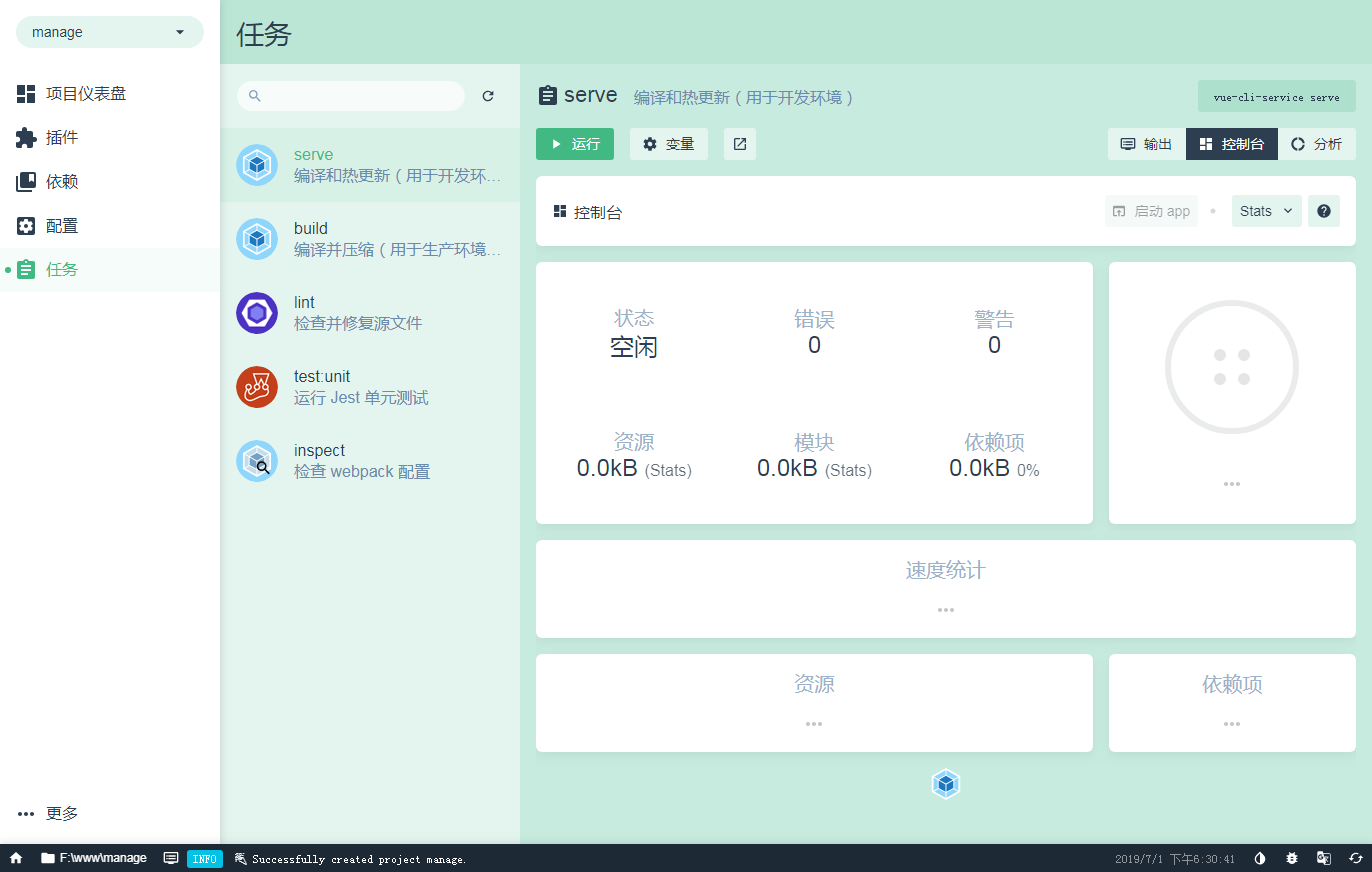Viewport: 1372px width, 872px height.
Task: Open the help question mark icon
Action: click(1323, 211)
